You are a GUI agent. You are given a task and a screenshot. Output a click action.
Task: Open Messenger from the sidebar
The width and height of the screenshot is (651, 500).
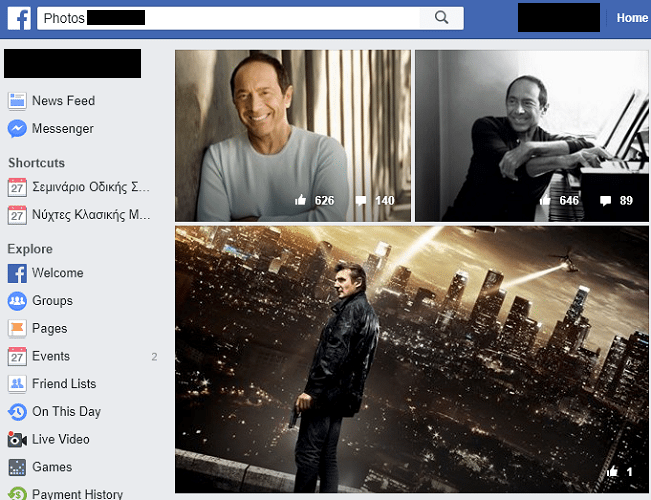pyautogui.click(x=63, y=129)
